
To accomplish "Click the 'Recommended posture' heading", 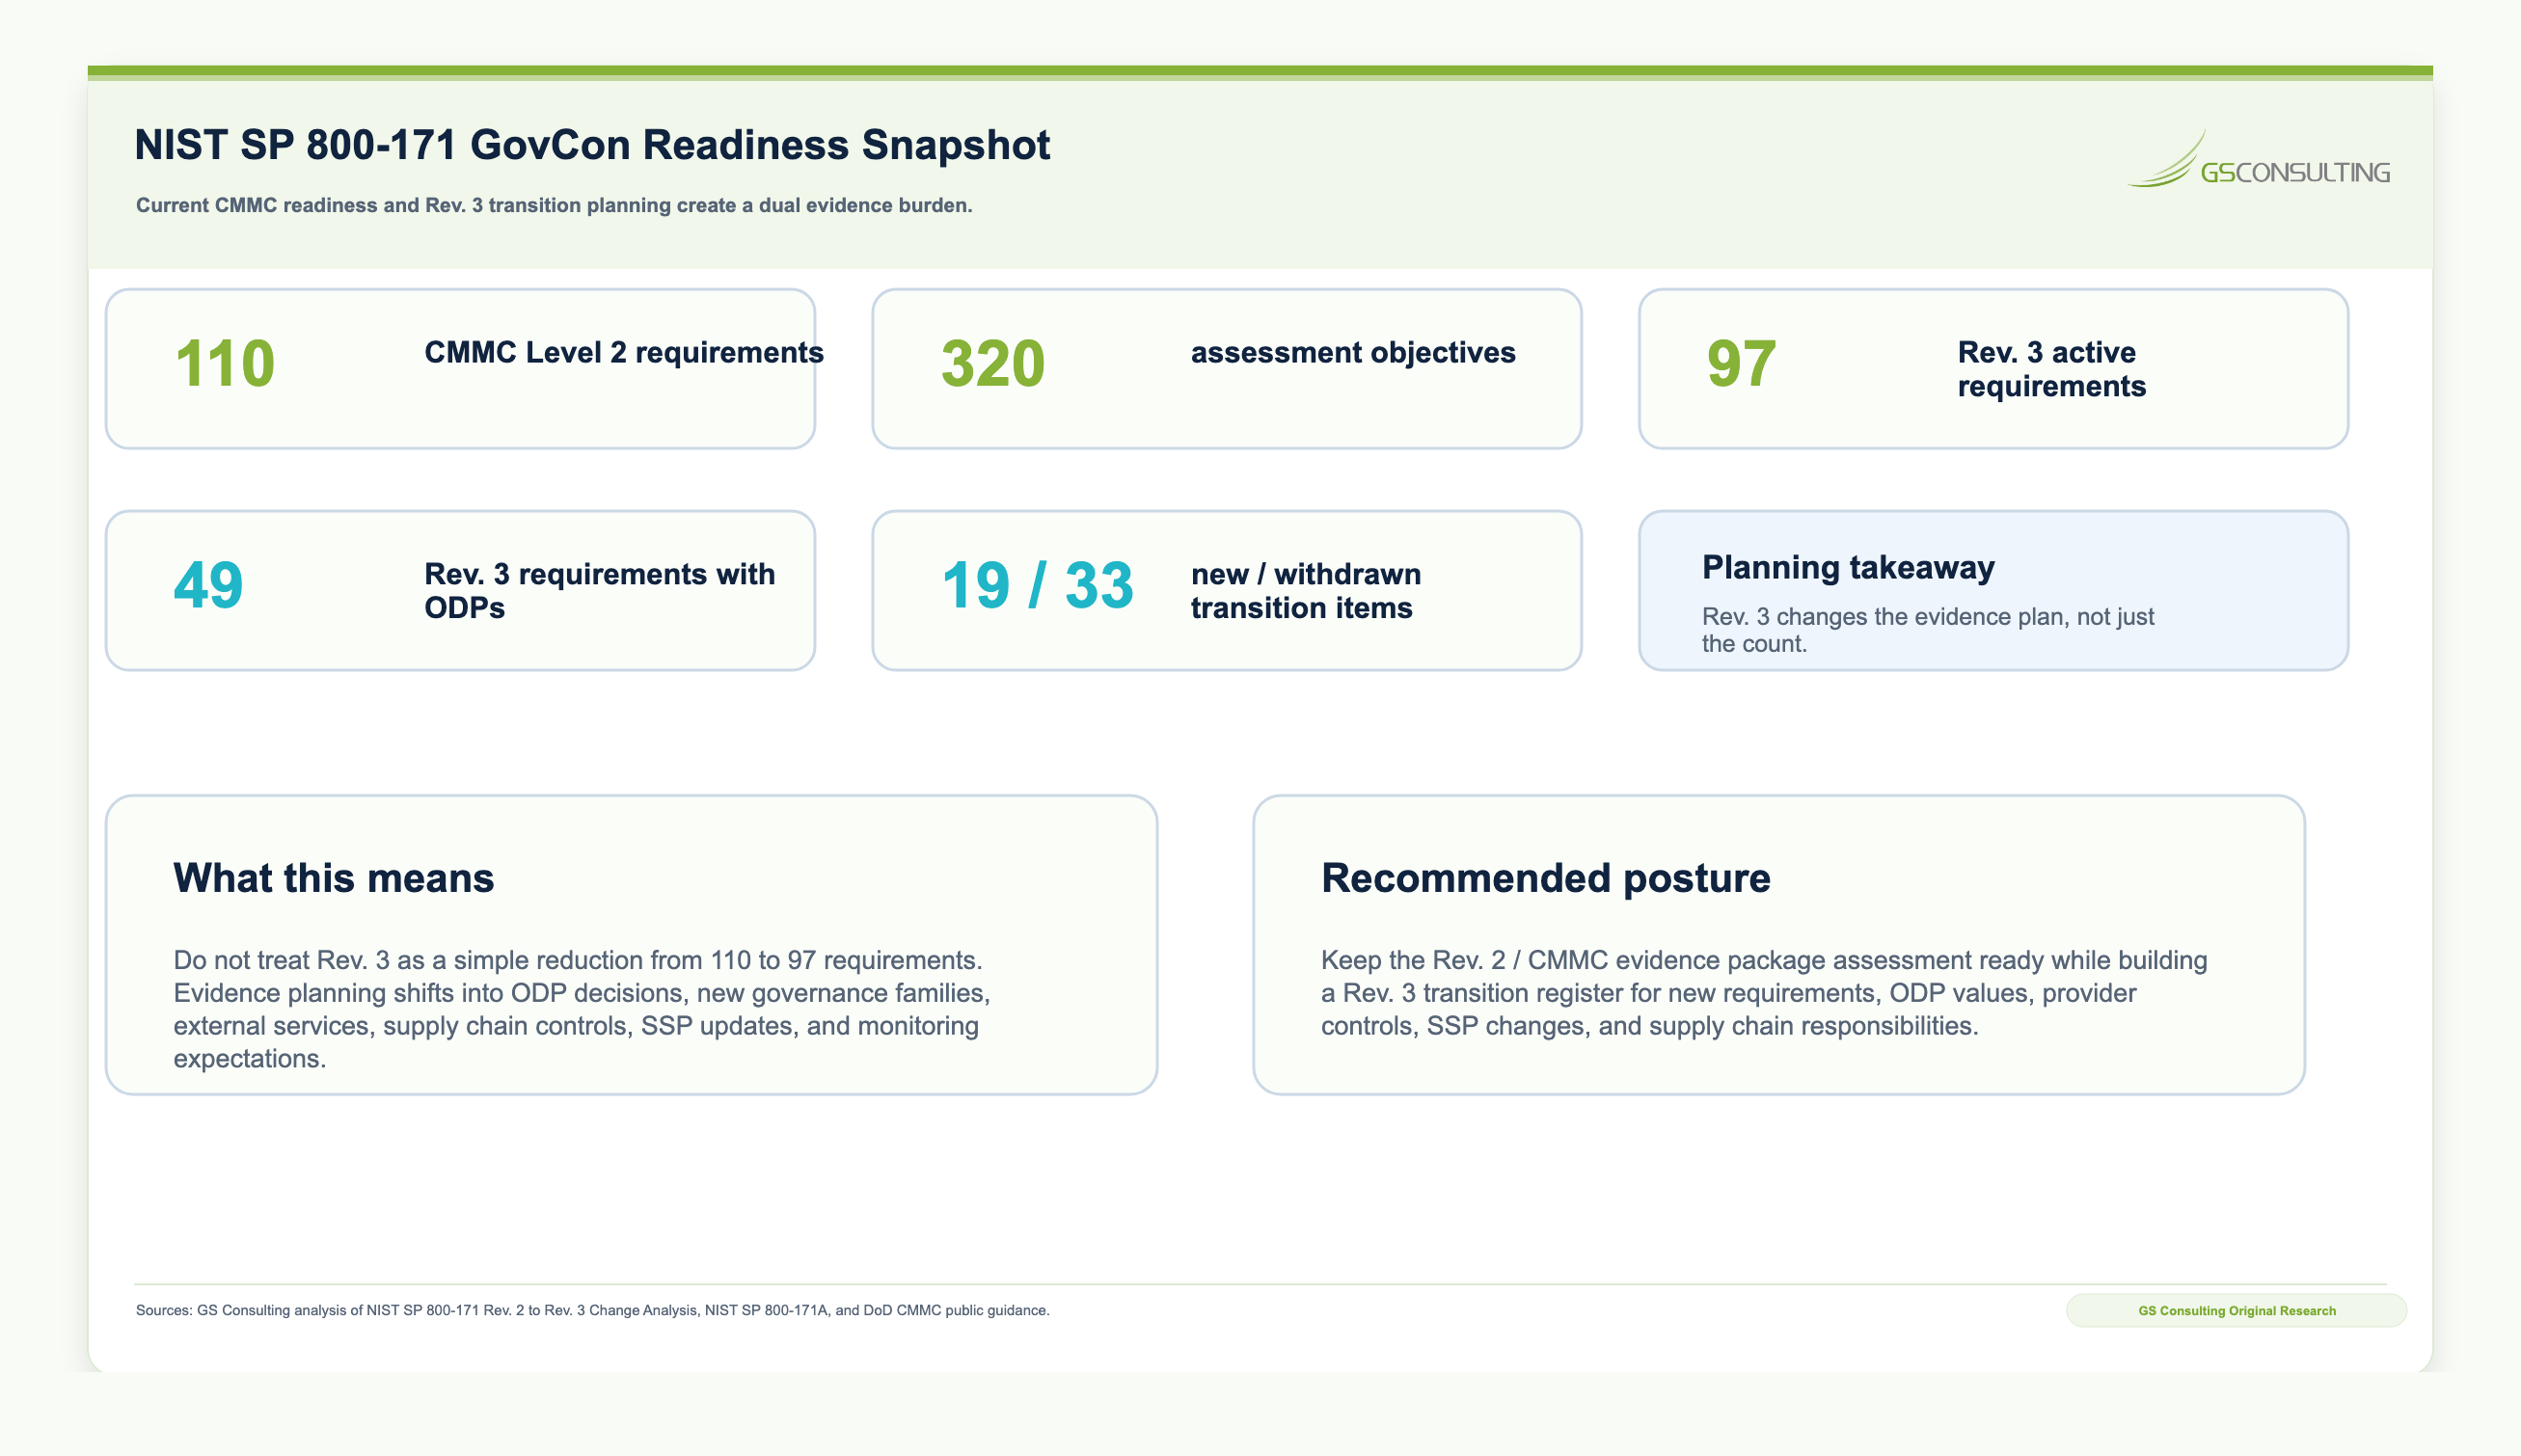I will [1545, 878].
